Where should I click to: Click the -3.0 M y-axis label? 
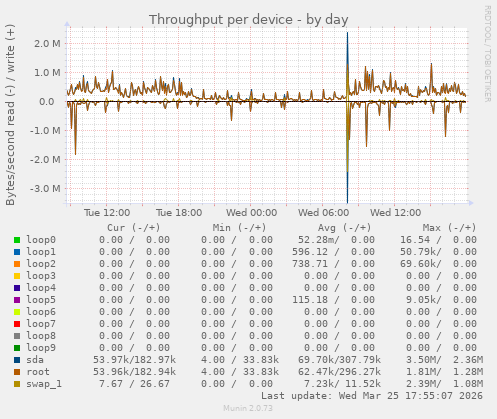pyautogui.click(x=45, y=189)
